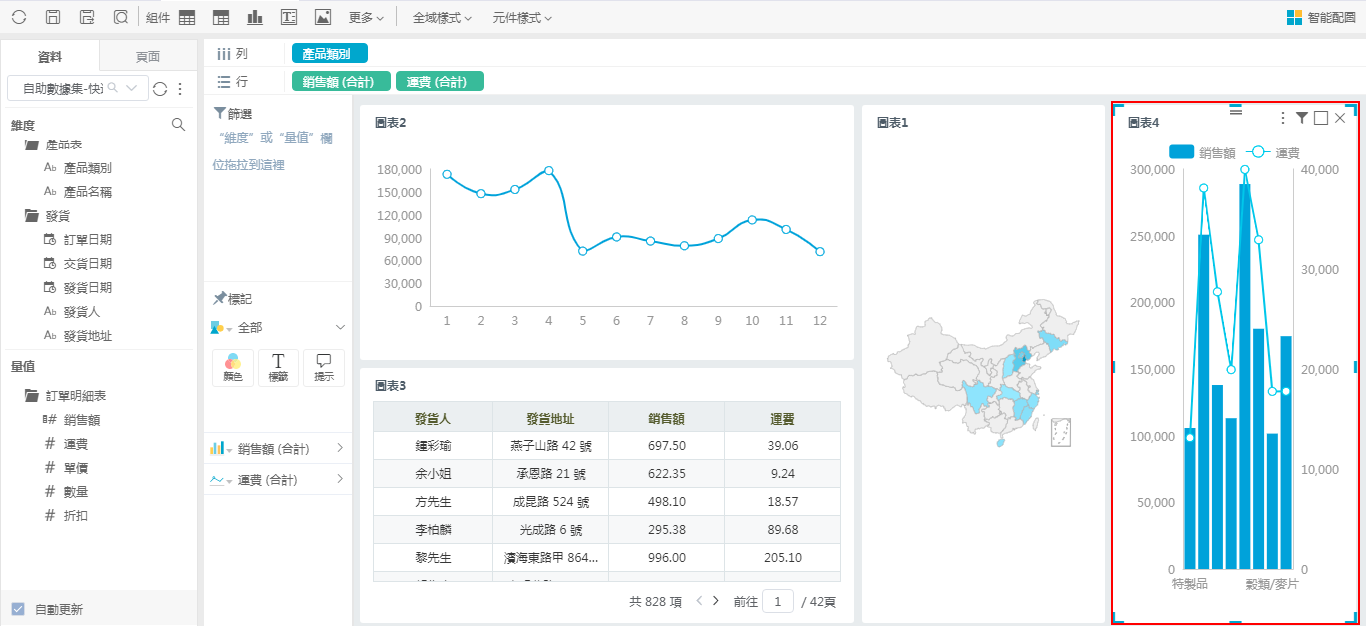Toggle the 自動更新 checkbox
Image resolution: width=1366 pixels, height=626 pixels.
[x=18, y=609]
